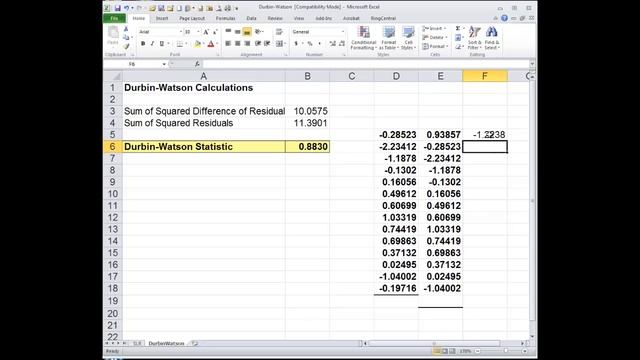Align text to the left

point(228,44)
